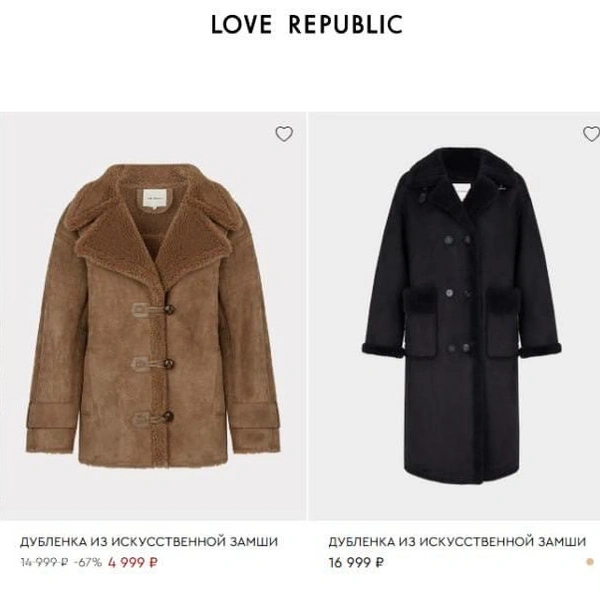
Task: Click the left fur-trimmed pocket of the black coat
Action: [419, 322]
